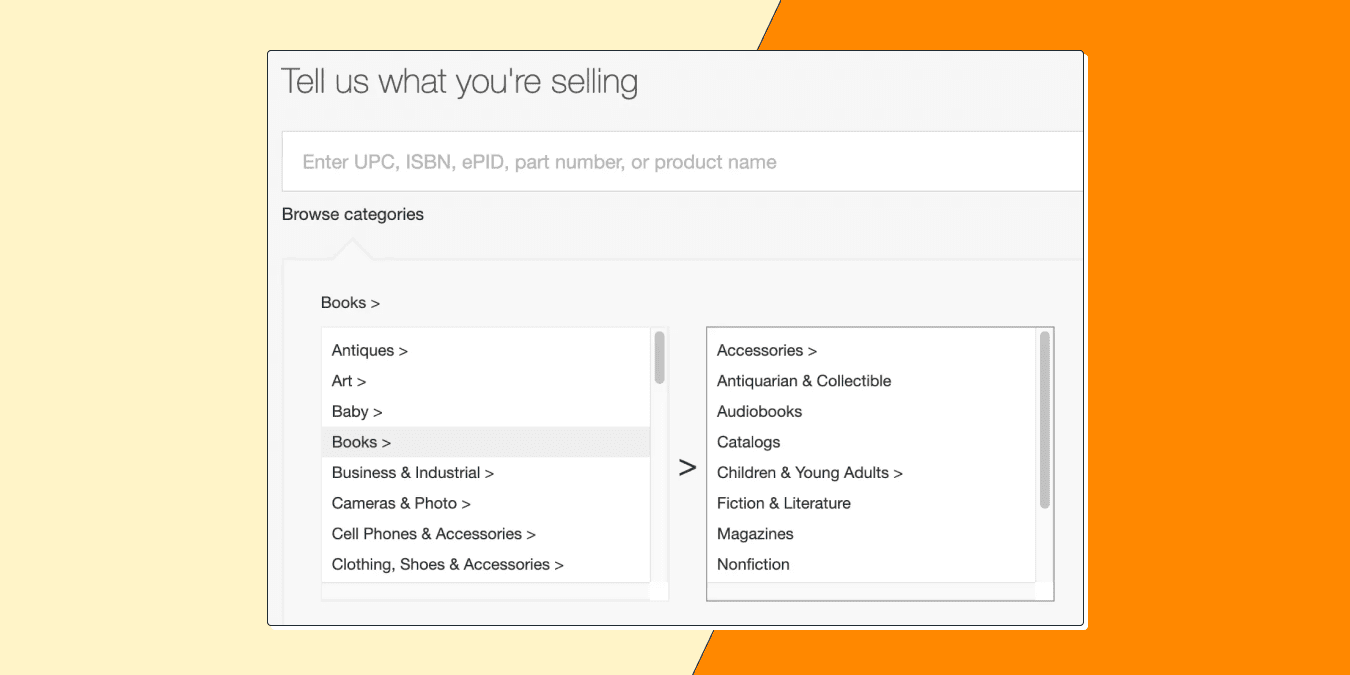Expand the Accessories subcategory
The width and height of the screenshot is (1350, 675).
(x=766, y=350)
